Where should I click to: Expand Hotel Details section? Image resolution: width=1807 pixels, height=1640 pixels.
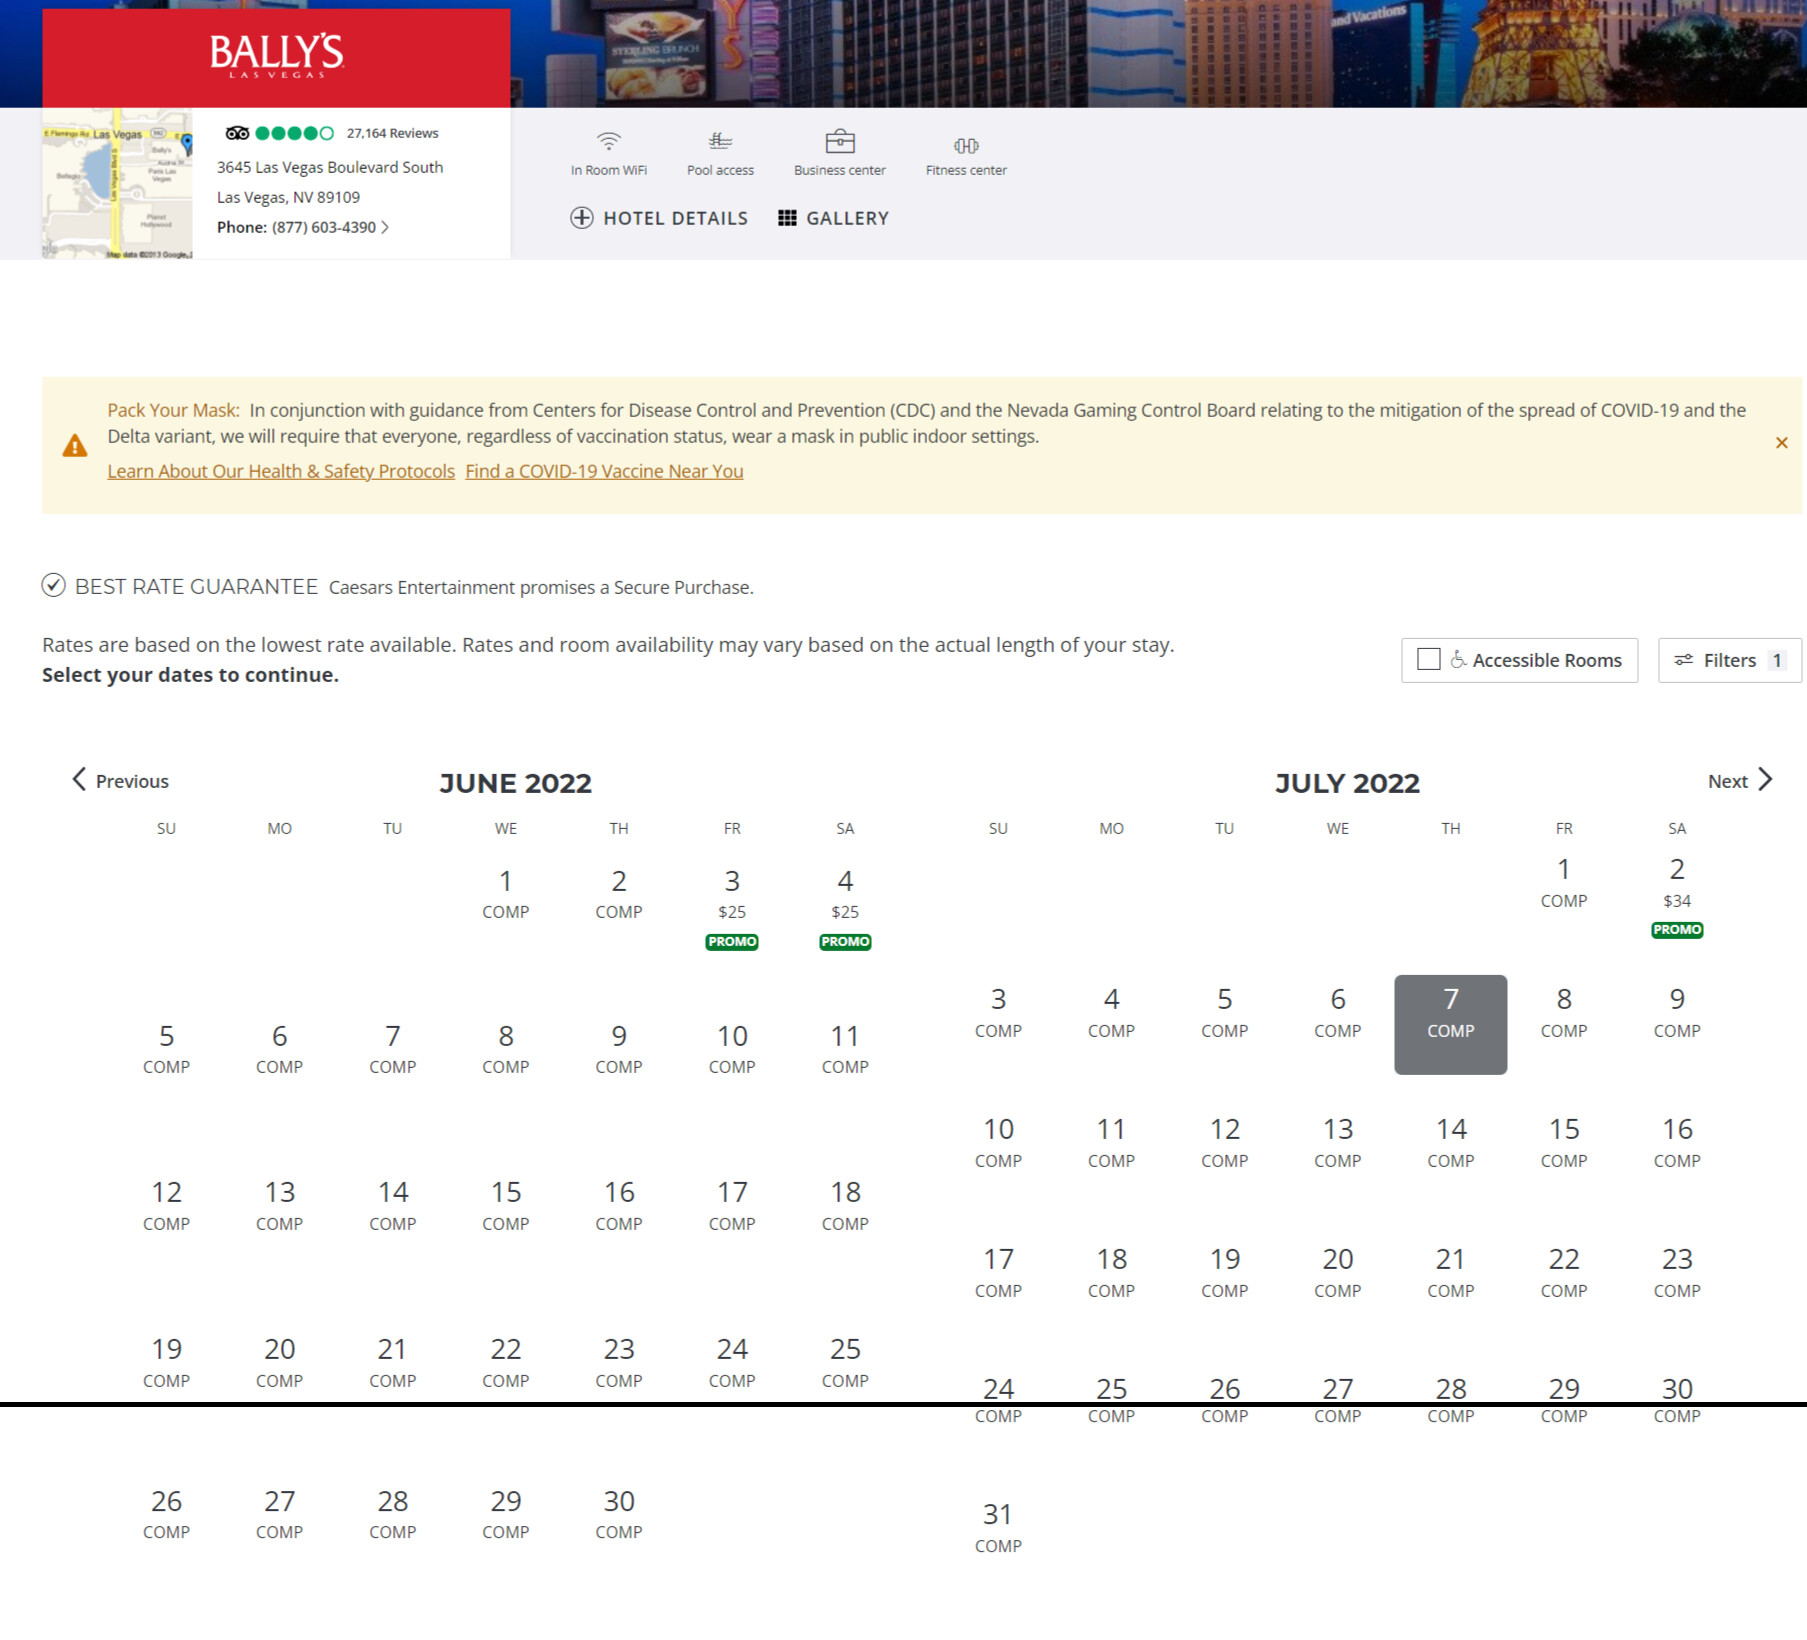[x=659, y=218]
